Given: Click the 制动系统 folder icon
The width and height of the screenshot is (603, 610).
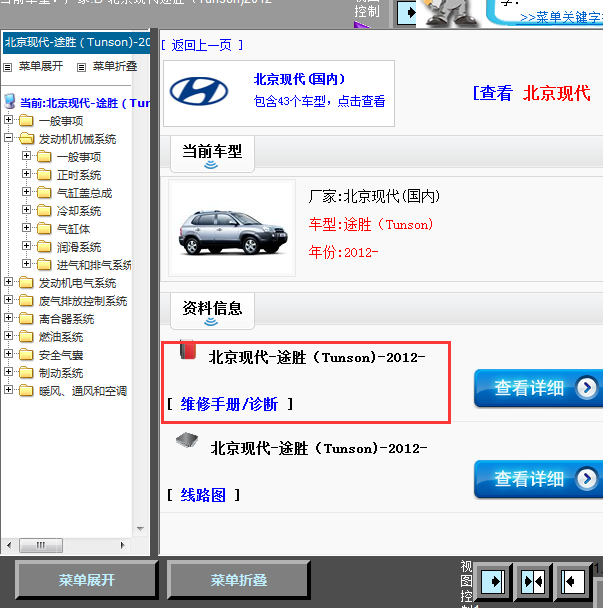Looking at the screenshot, I should tap(26, 372).
